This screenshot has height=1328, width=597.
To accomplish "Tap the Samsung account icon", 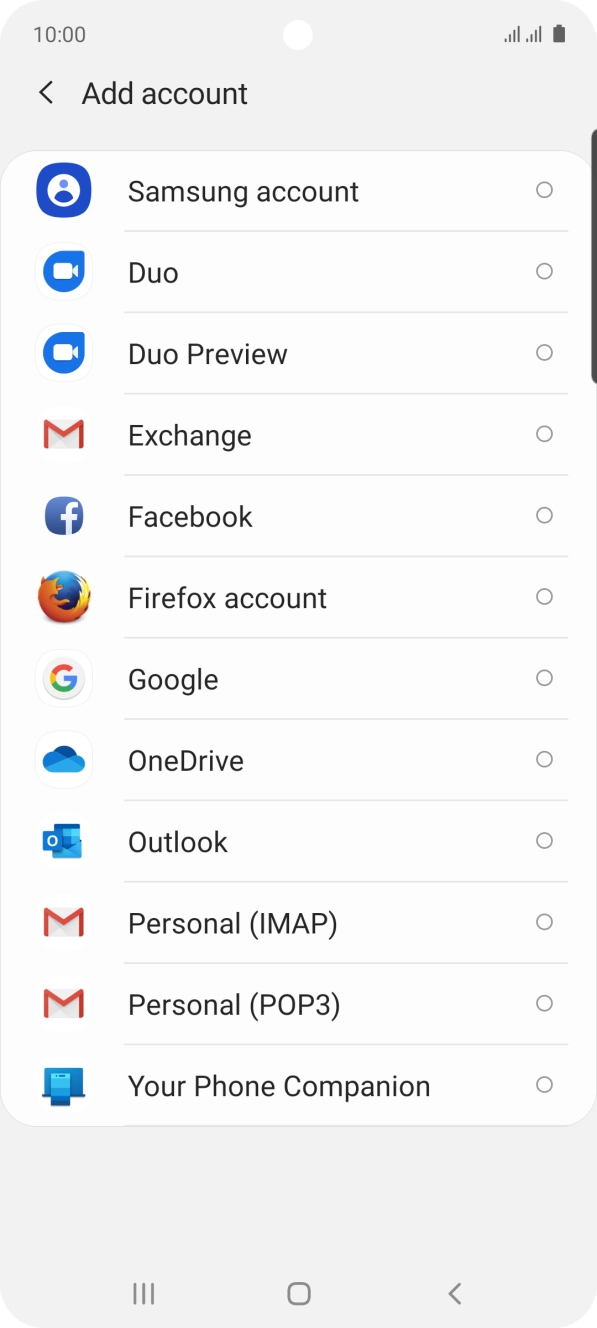I will pos(64,190).
